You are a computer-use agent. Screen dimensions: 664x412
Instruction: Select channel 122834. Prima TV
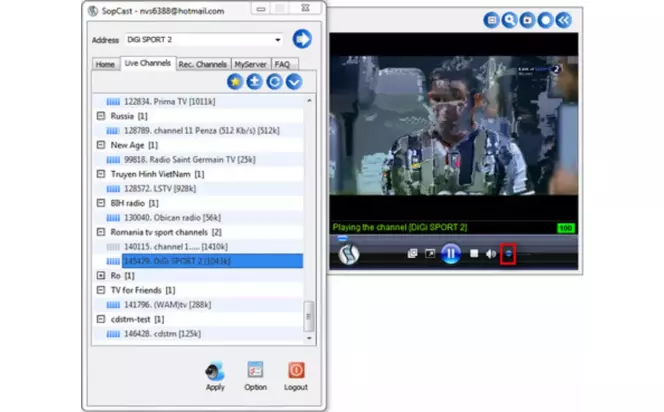(x=169, y=102)
